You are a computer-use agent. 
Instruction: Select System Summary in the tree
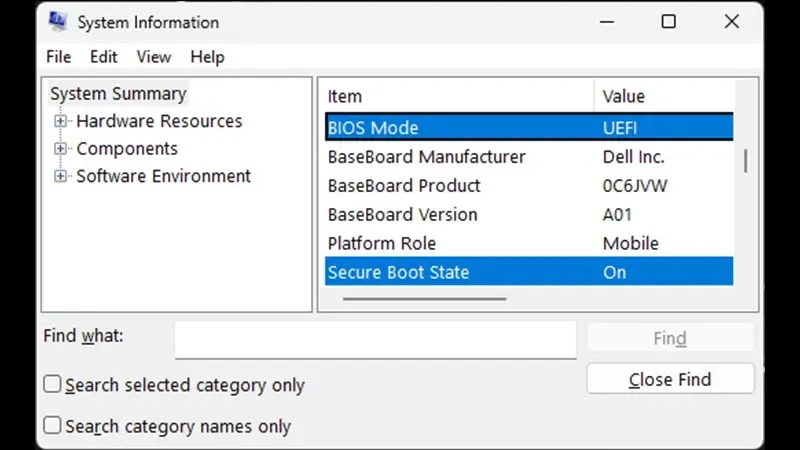(x=118, y=94)
